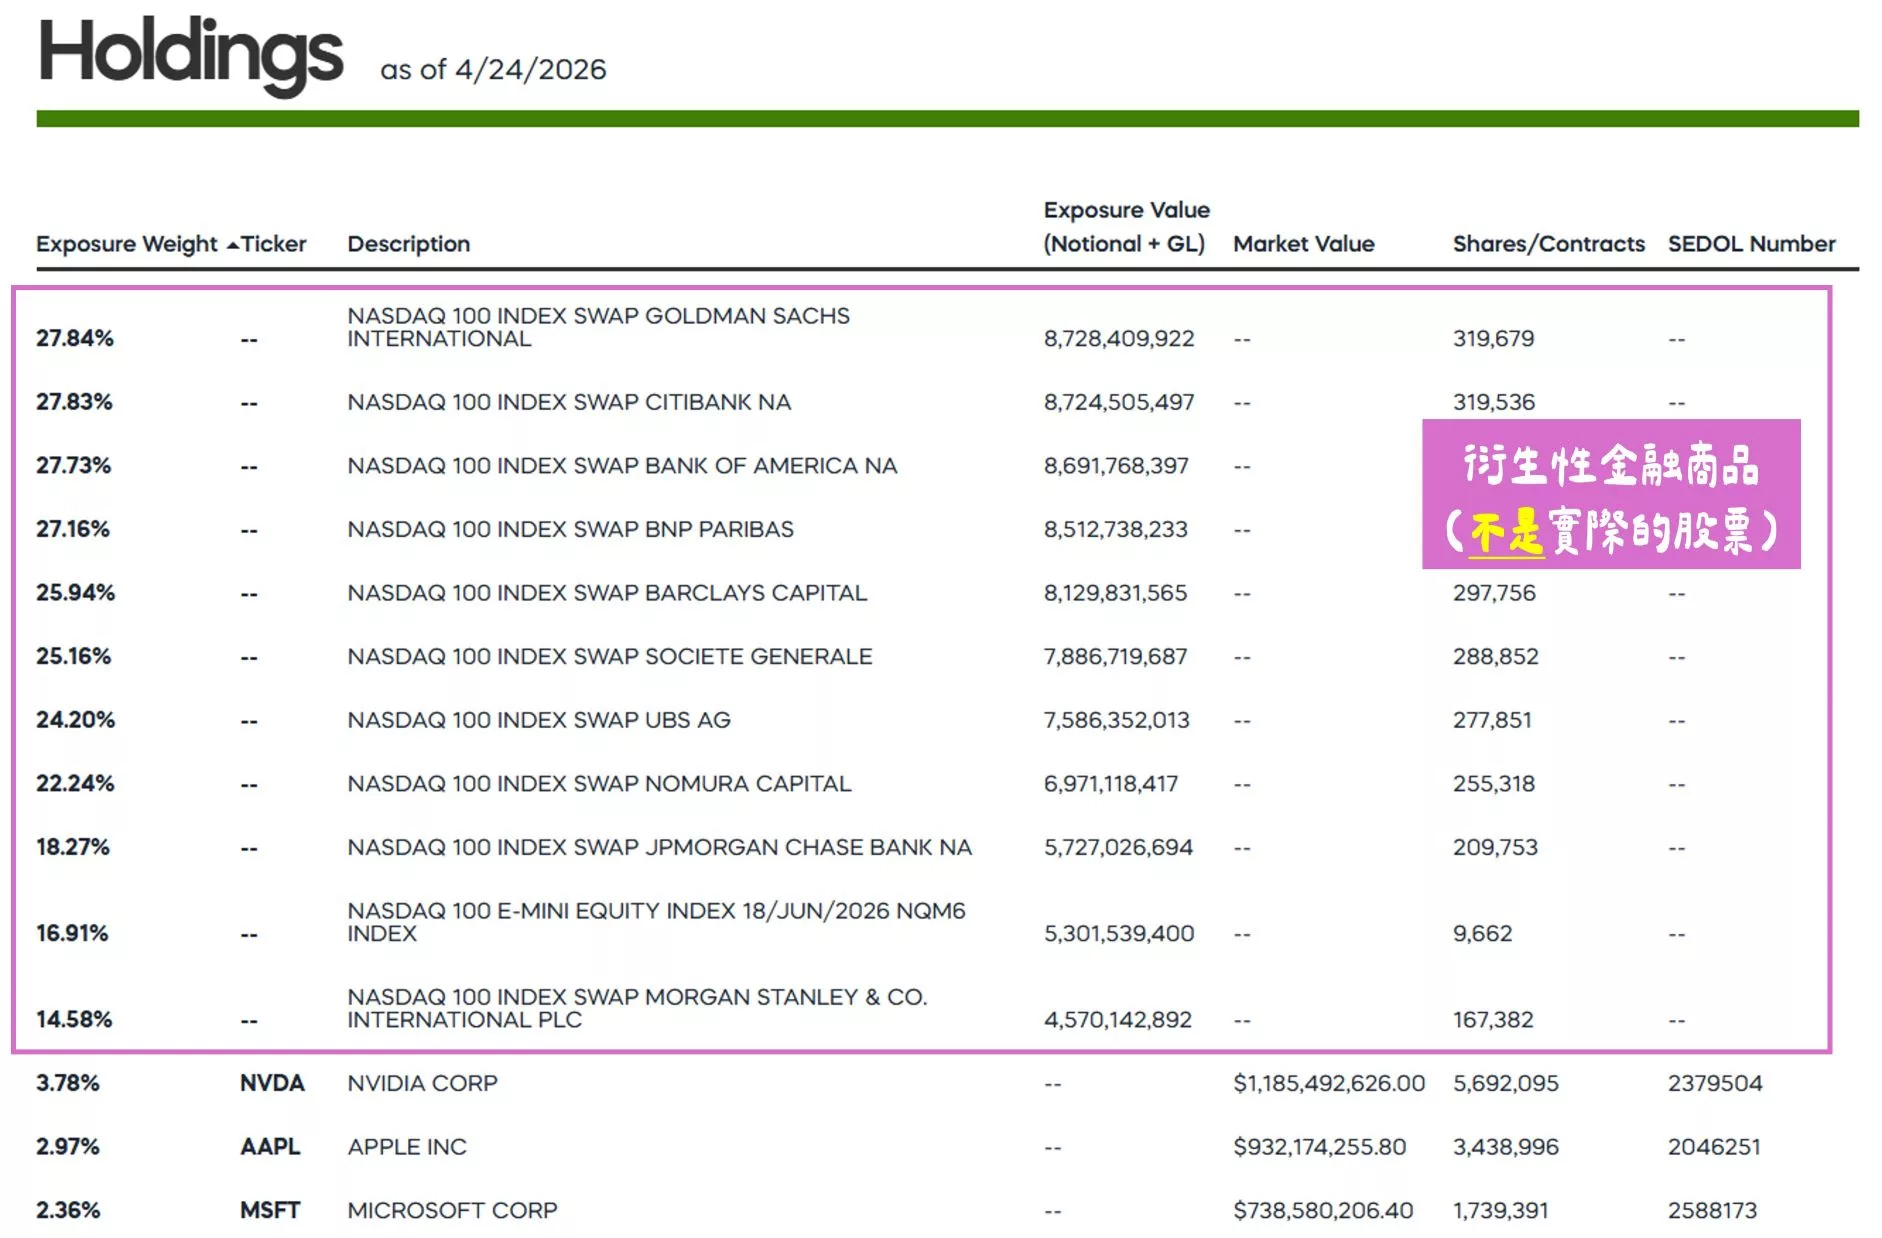The height and width of the screenshot is (1238, 1882).
Task: Sort by the Market Value column header
Action: [1303, 244]
